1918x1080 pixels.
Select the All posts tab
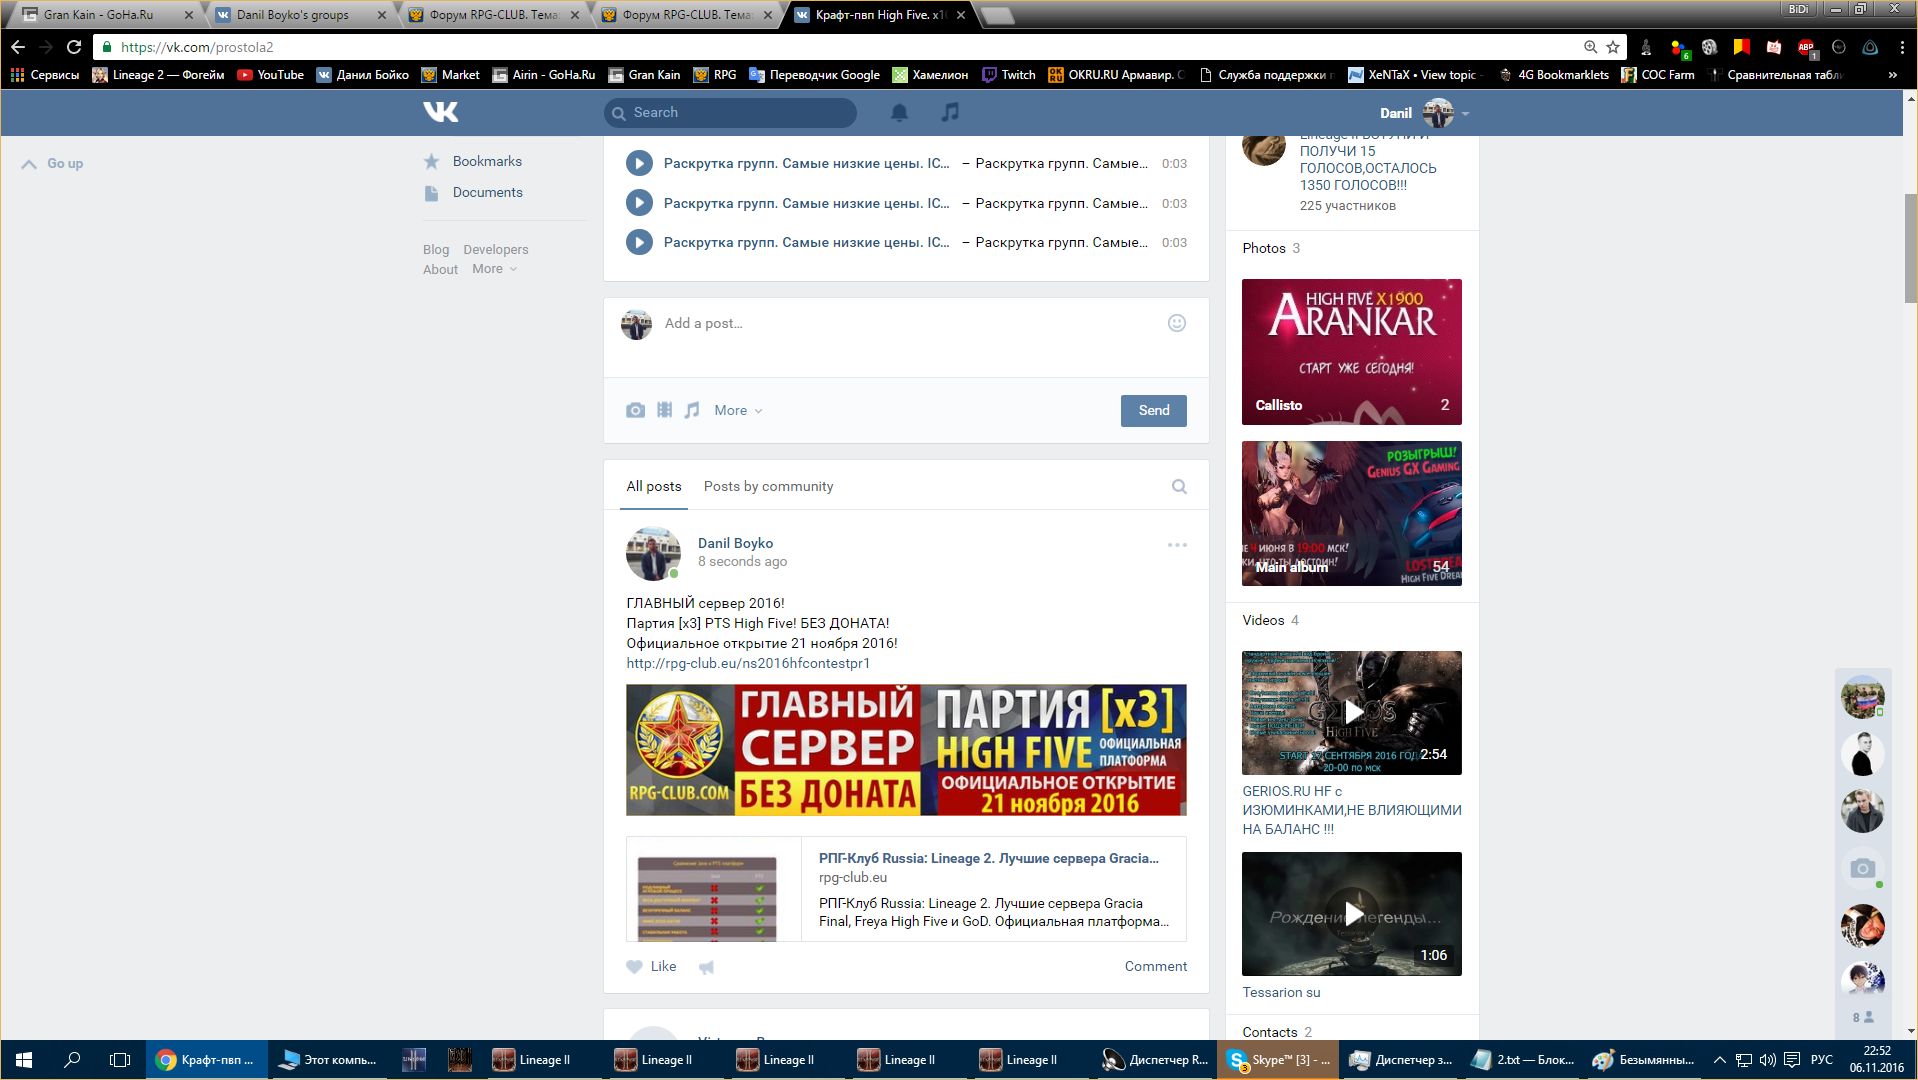(x=654, y=486)
